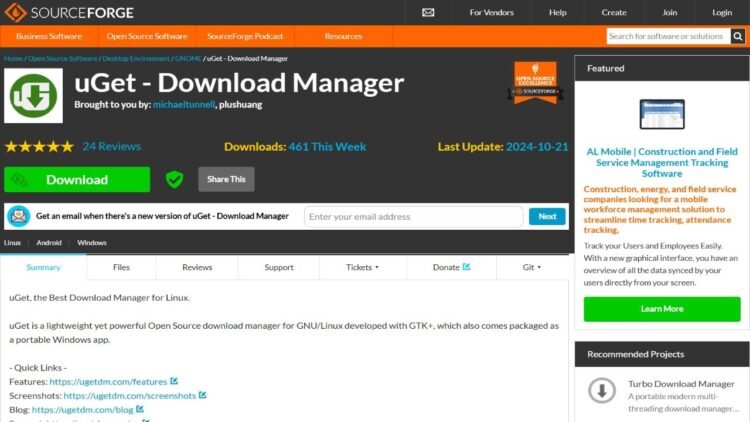
Task: Click the email address input field
Action: click(414, 216)
